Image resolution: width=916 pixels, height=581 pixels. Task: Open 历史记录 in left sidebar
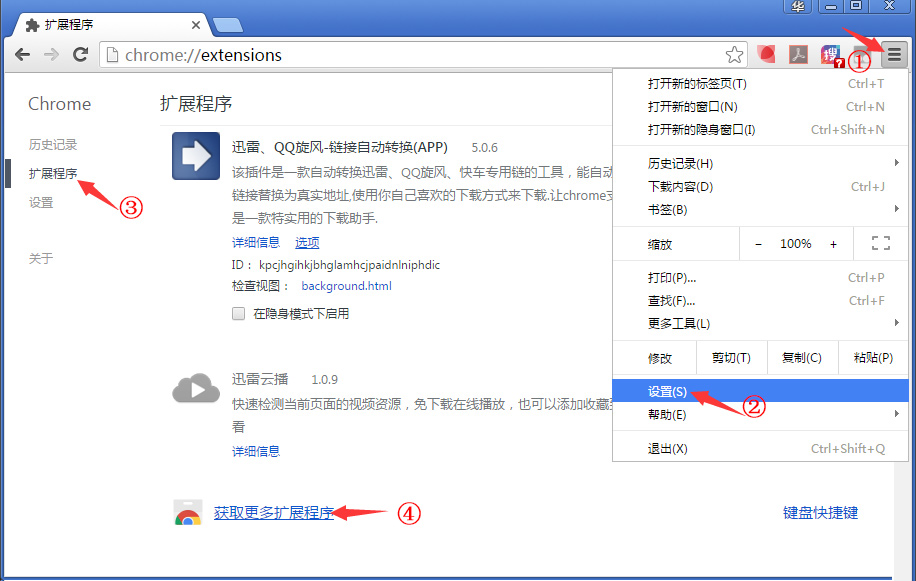pos(53,145)
